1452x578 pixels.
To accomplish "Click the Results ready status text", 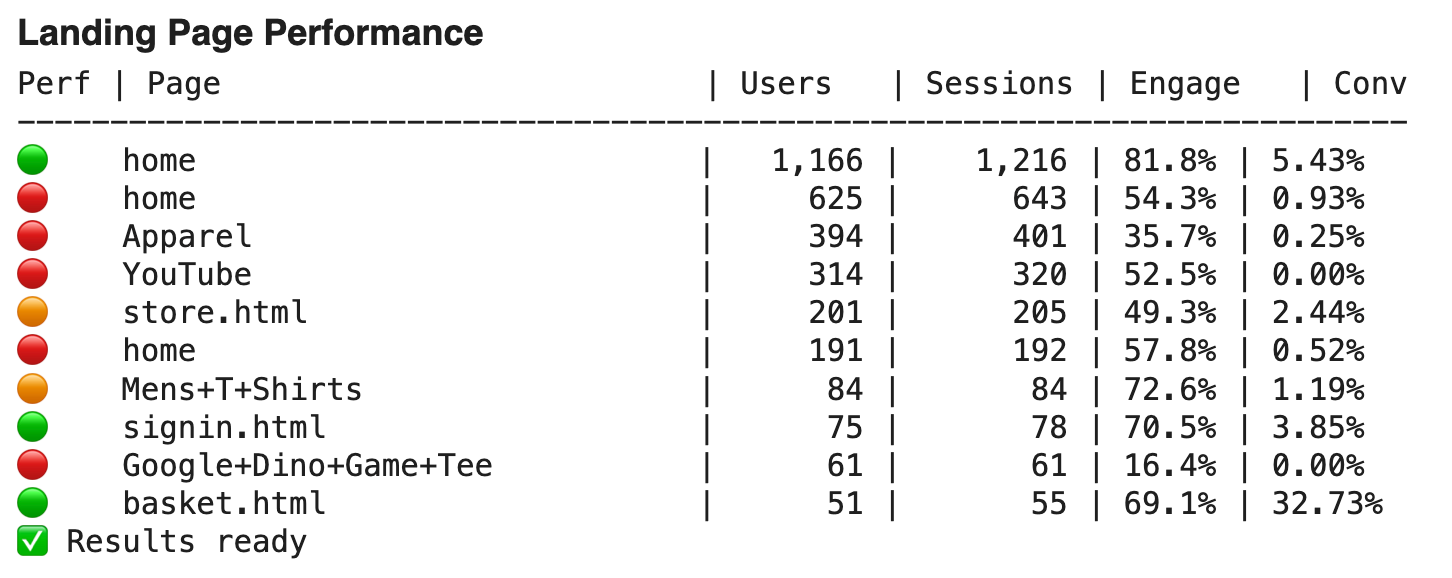I will pos(186,543).
